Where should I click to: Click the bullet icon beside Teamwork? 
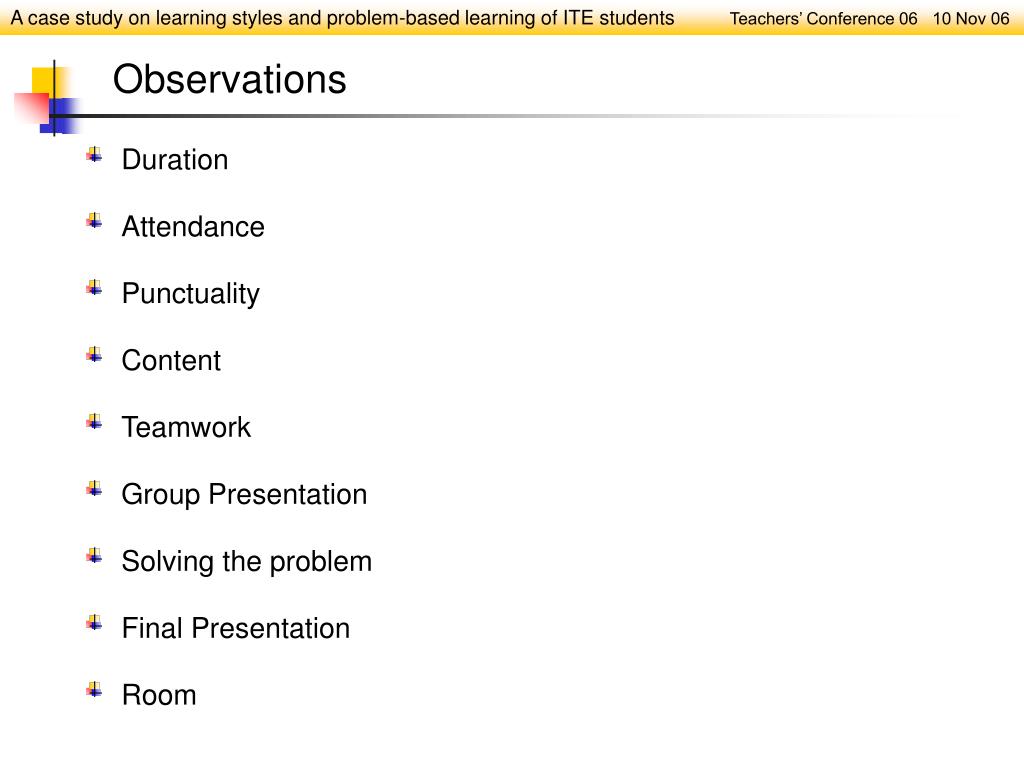point(94,423)
